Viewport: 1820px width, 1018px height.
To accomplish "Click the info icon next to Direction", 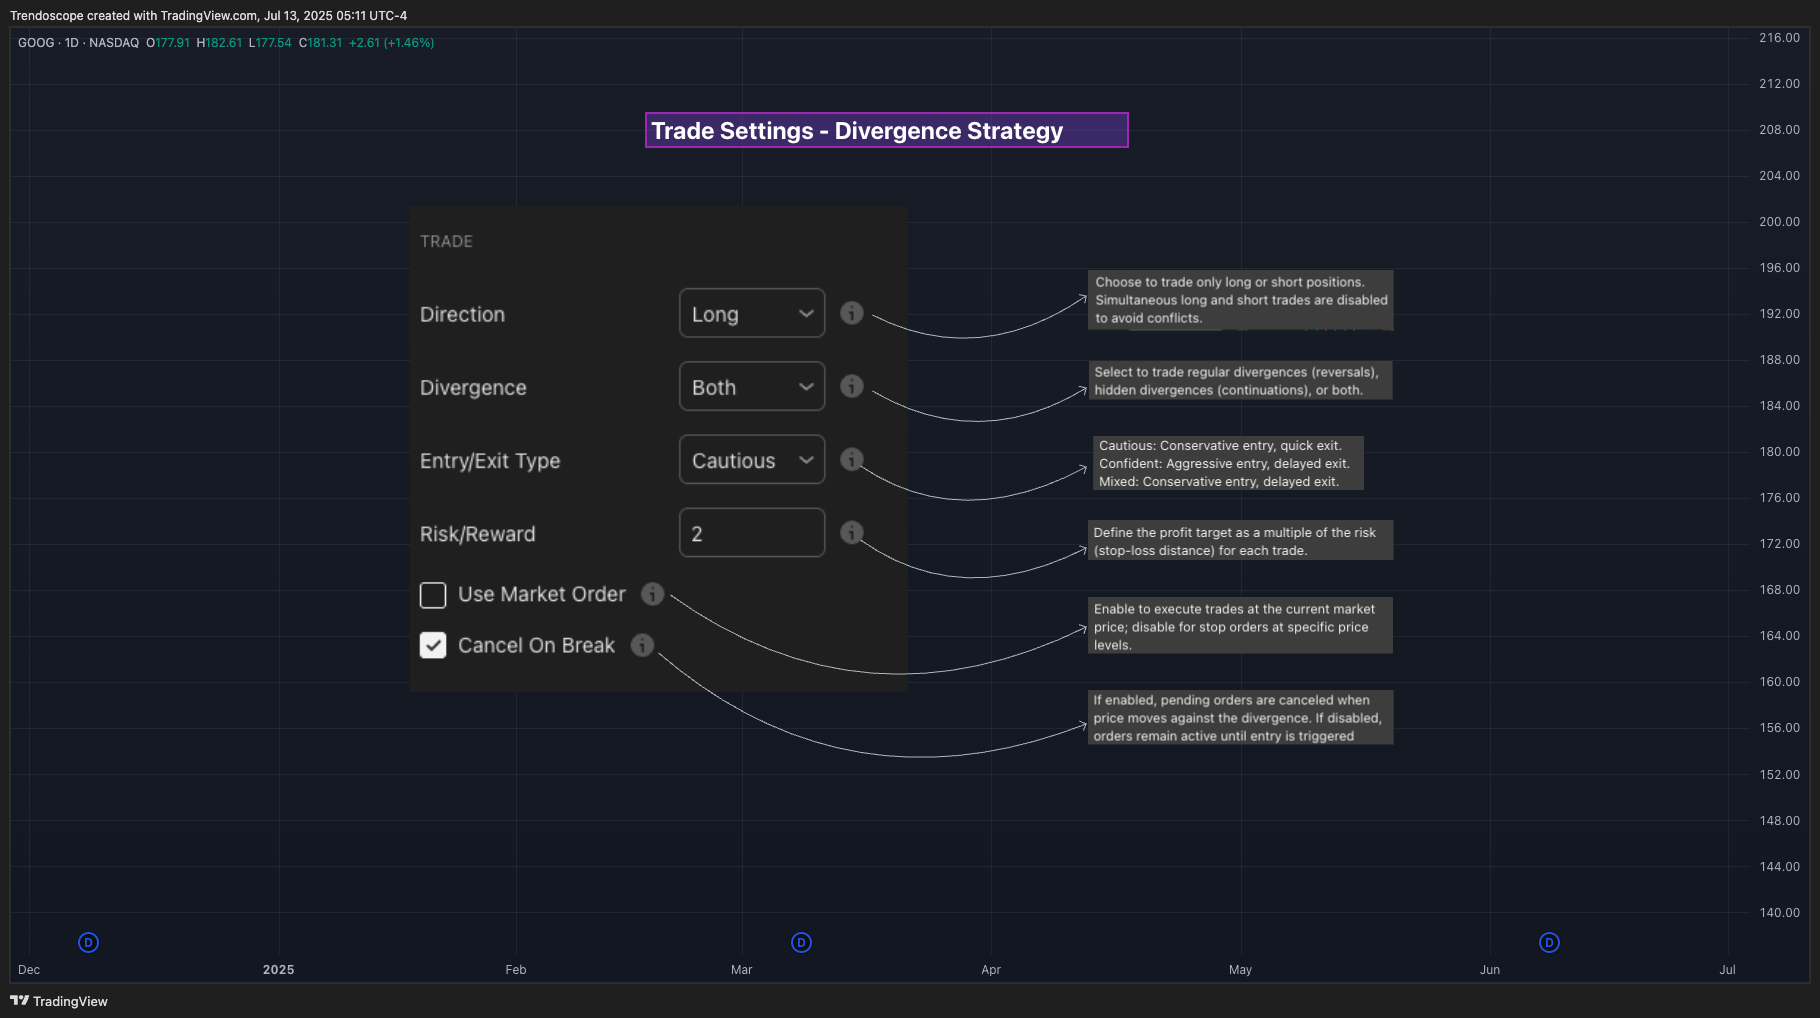I will tap(851, 313).
